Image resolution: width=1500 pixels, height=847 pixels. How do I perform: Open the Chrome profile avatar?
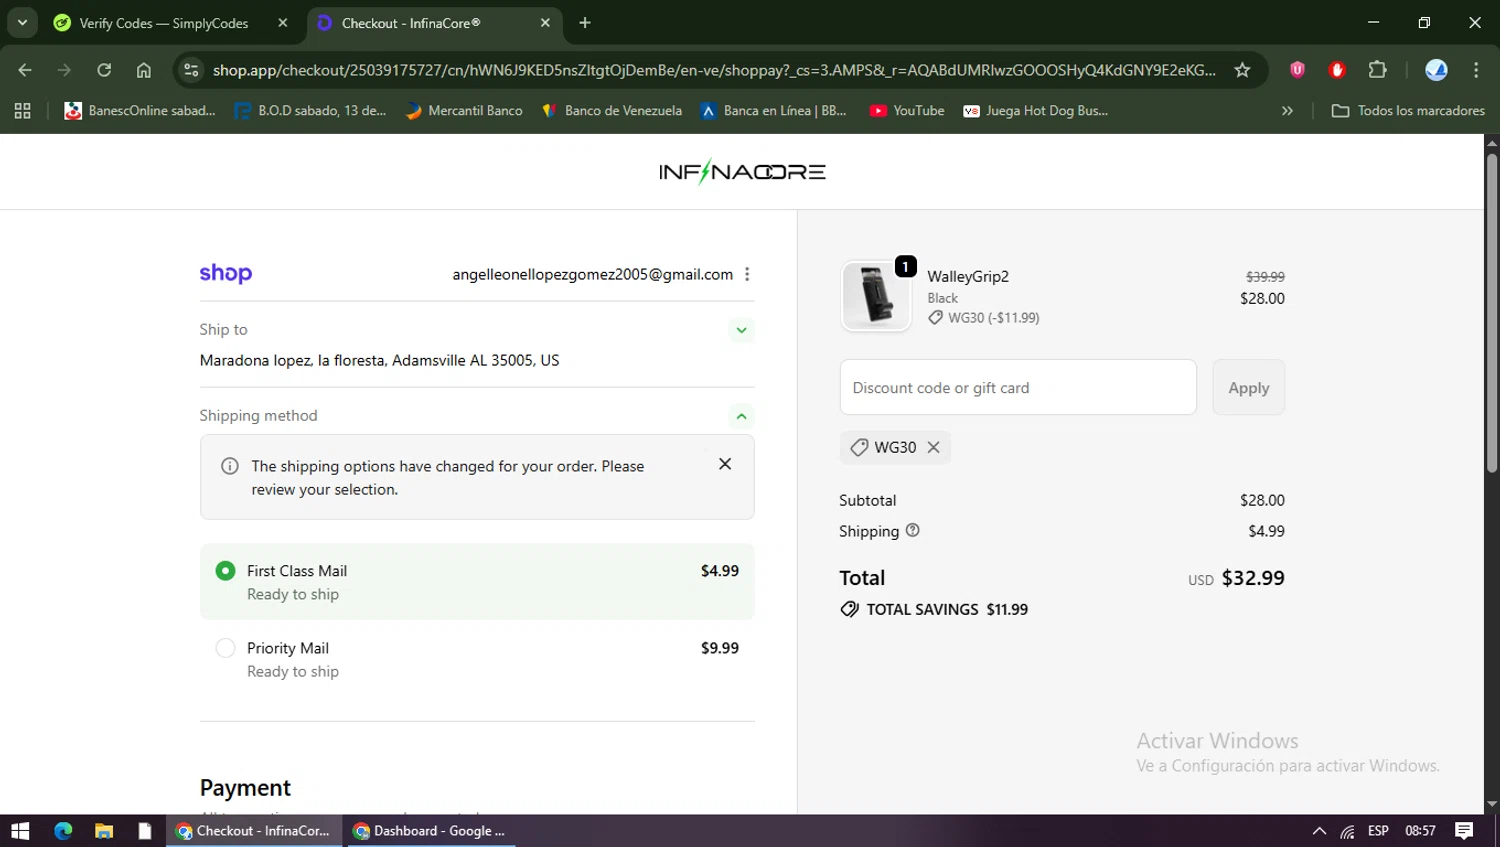[x=1436, y=70]
